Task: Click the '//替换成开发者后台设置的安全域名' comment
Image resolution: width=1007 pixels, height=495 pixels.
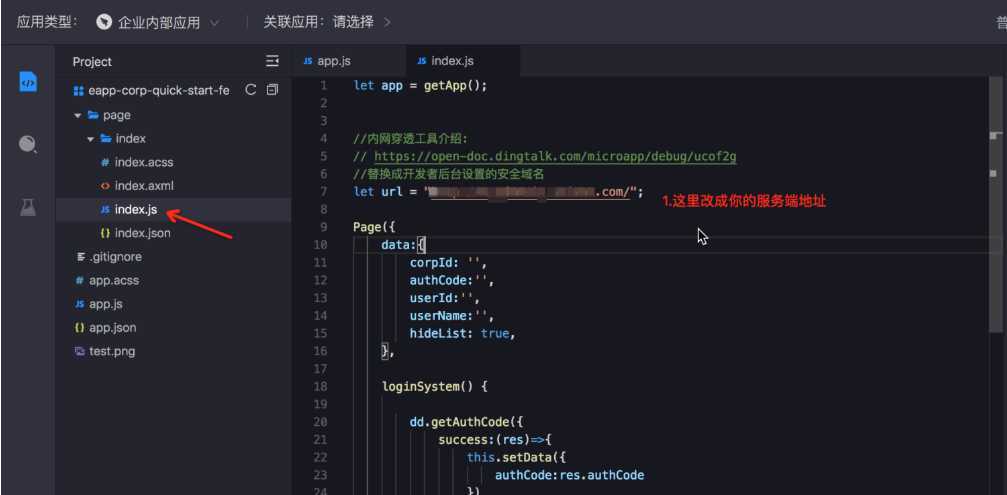Action: pyautogui.click(x=450, y=174)
